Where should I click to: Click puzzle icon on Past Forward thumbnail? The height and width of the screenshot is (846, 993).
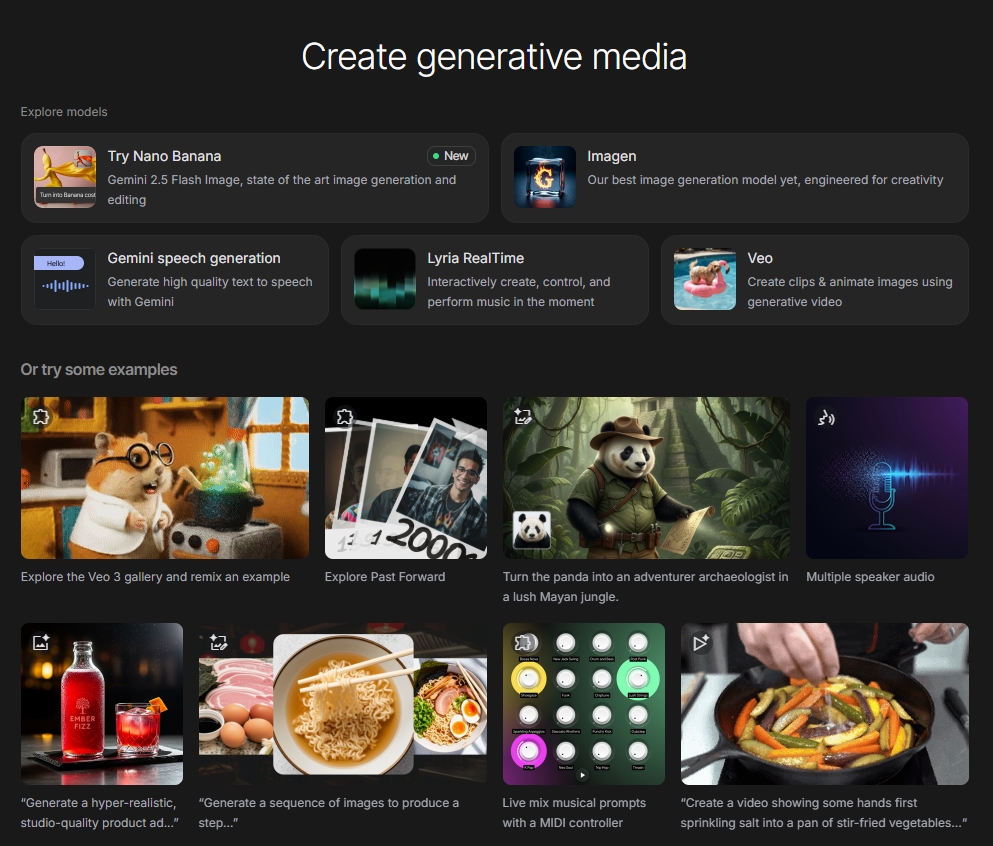[x=345, y=417]
